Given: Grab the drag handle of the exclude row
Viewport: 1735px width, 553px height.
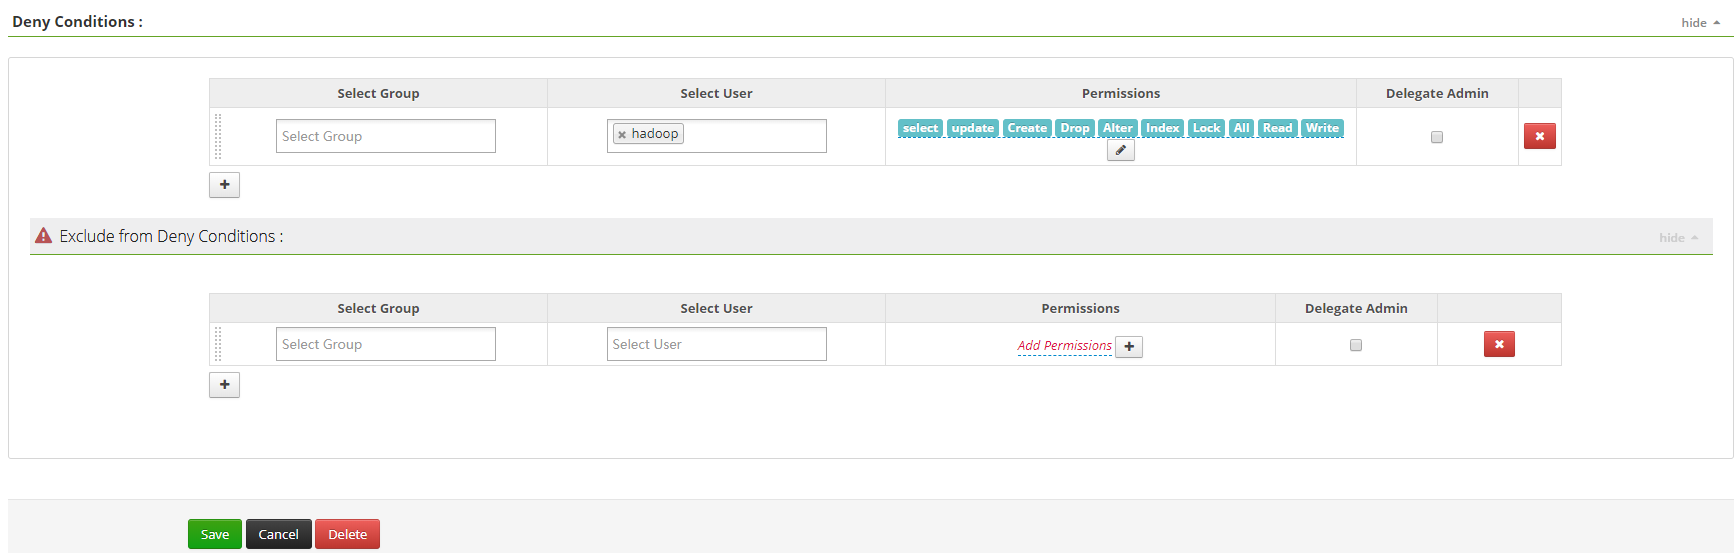Looking at the screenshot, I should pyautogui.click(x=218, y=344).
